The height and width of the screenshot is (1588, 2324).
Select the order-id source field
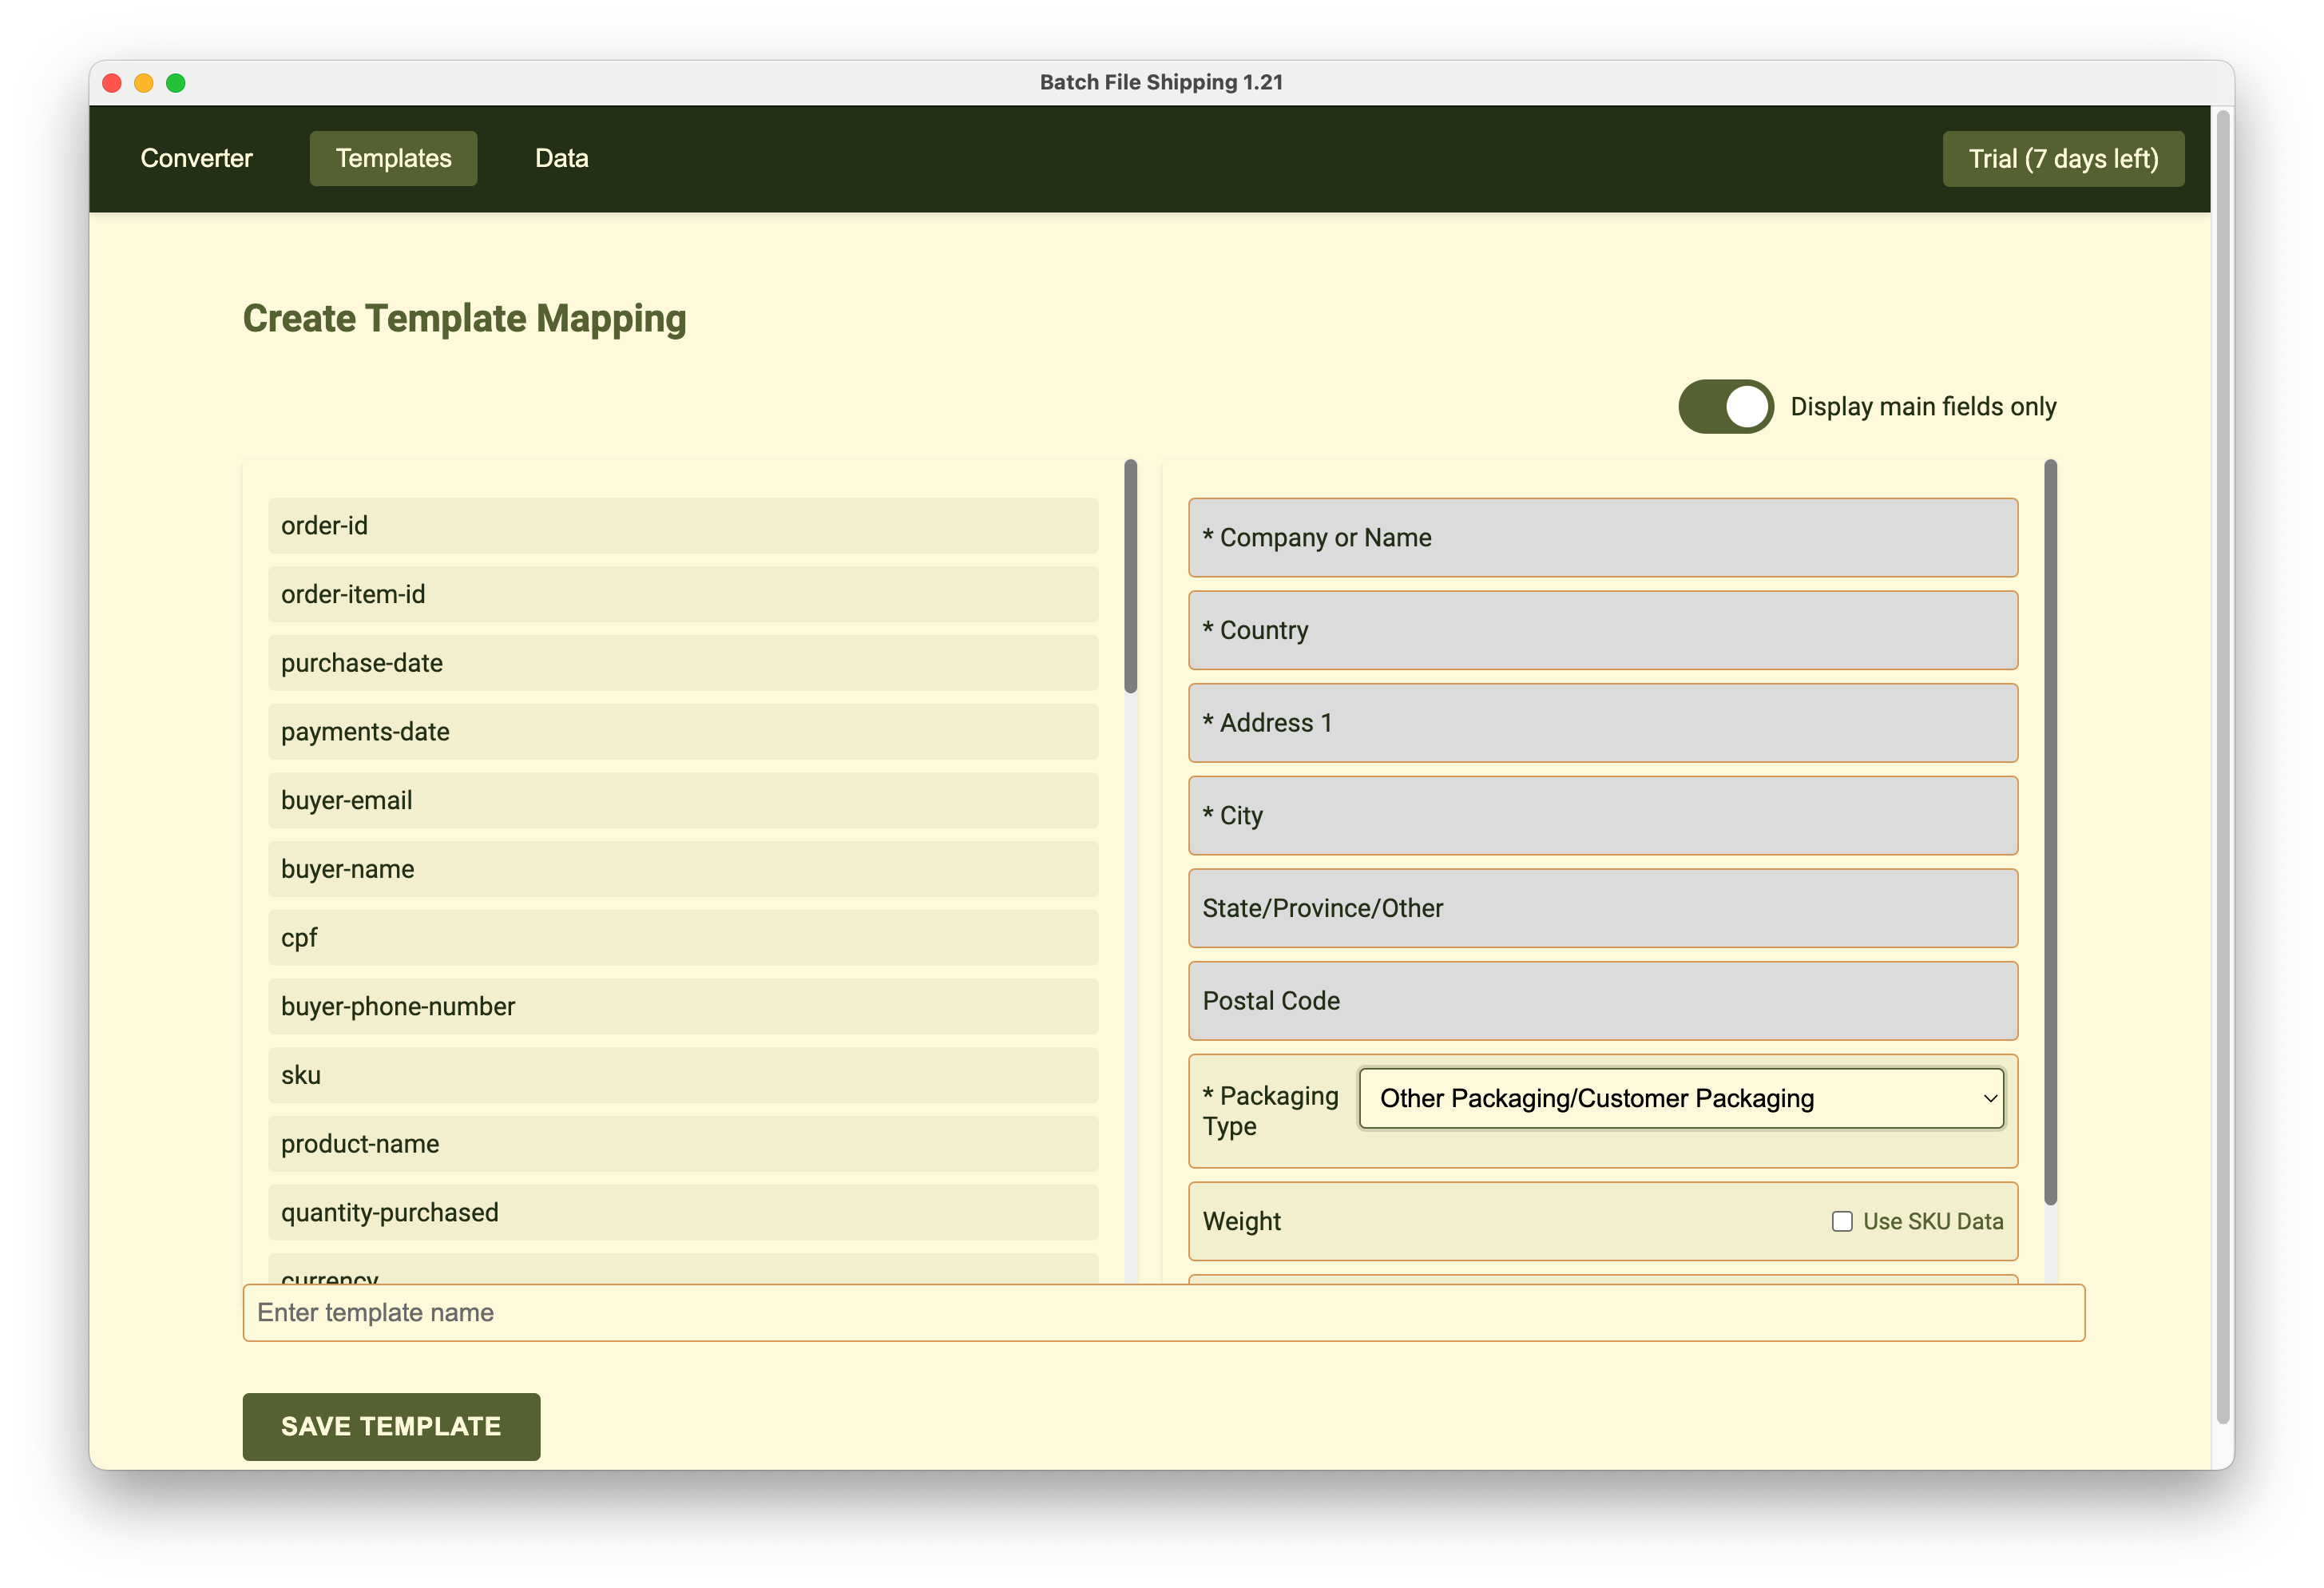tap(683, 525)
